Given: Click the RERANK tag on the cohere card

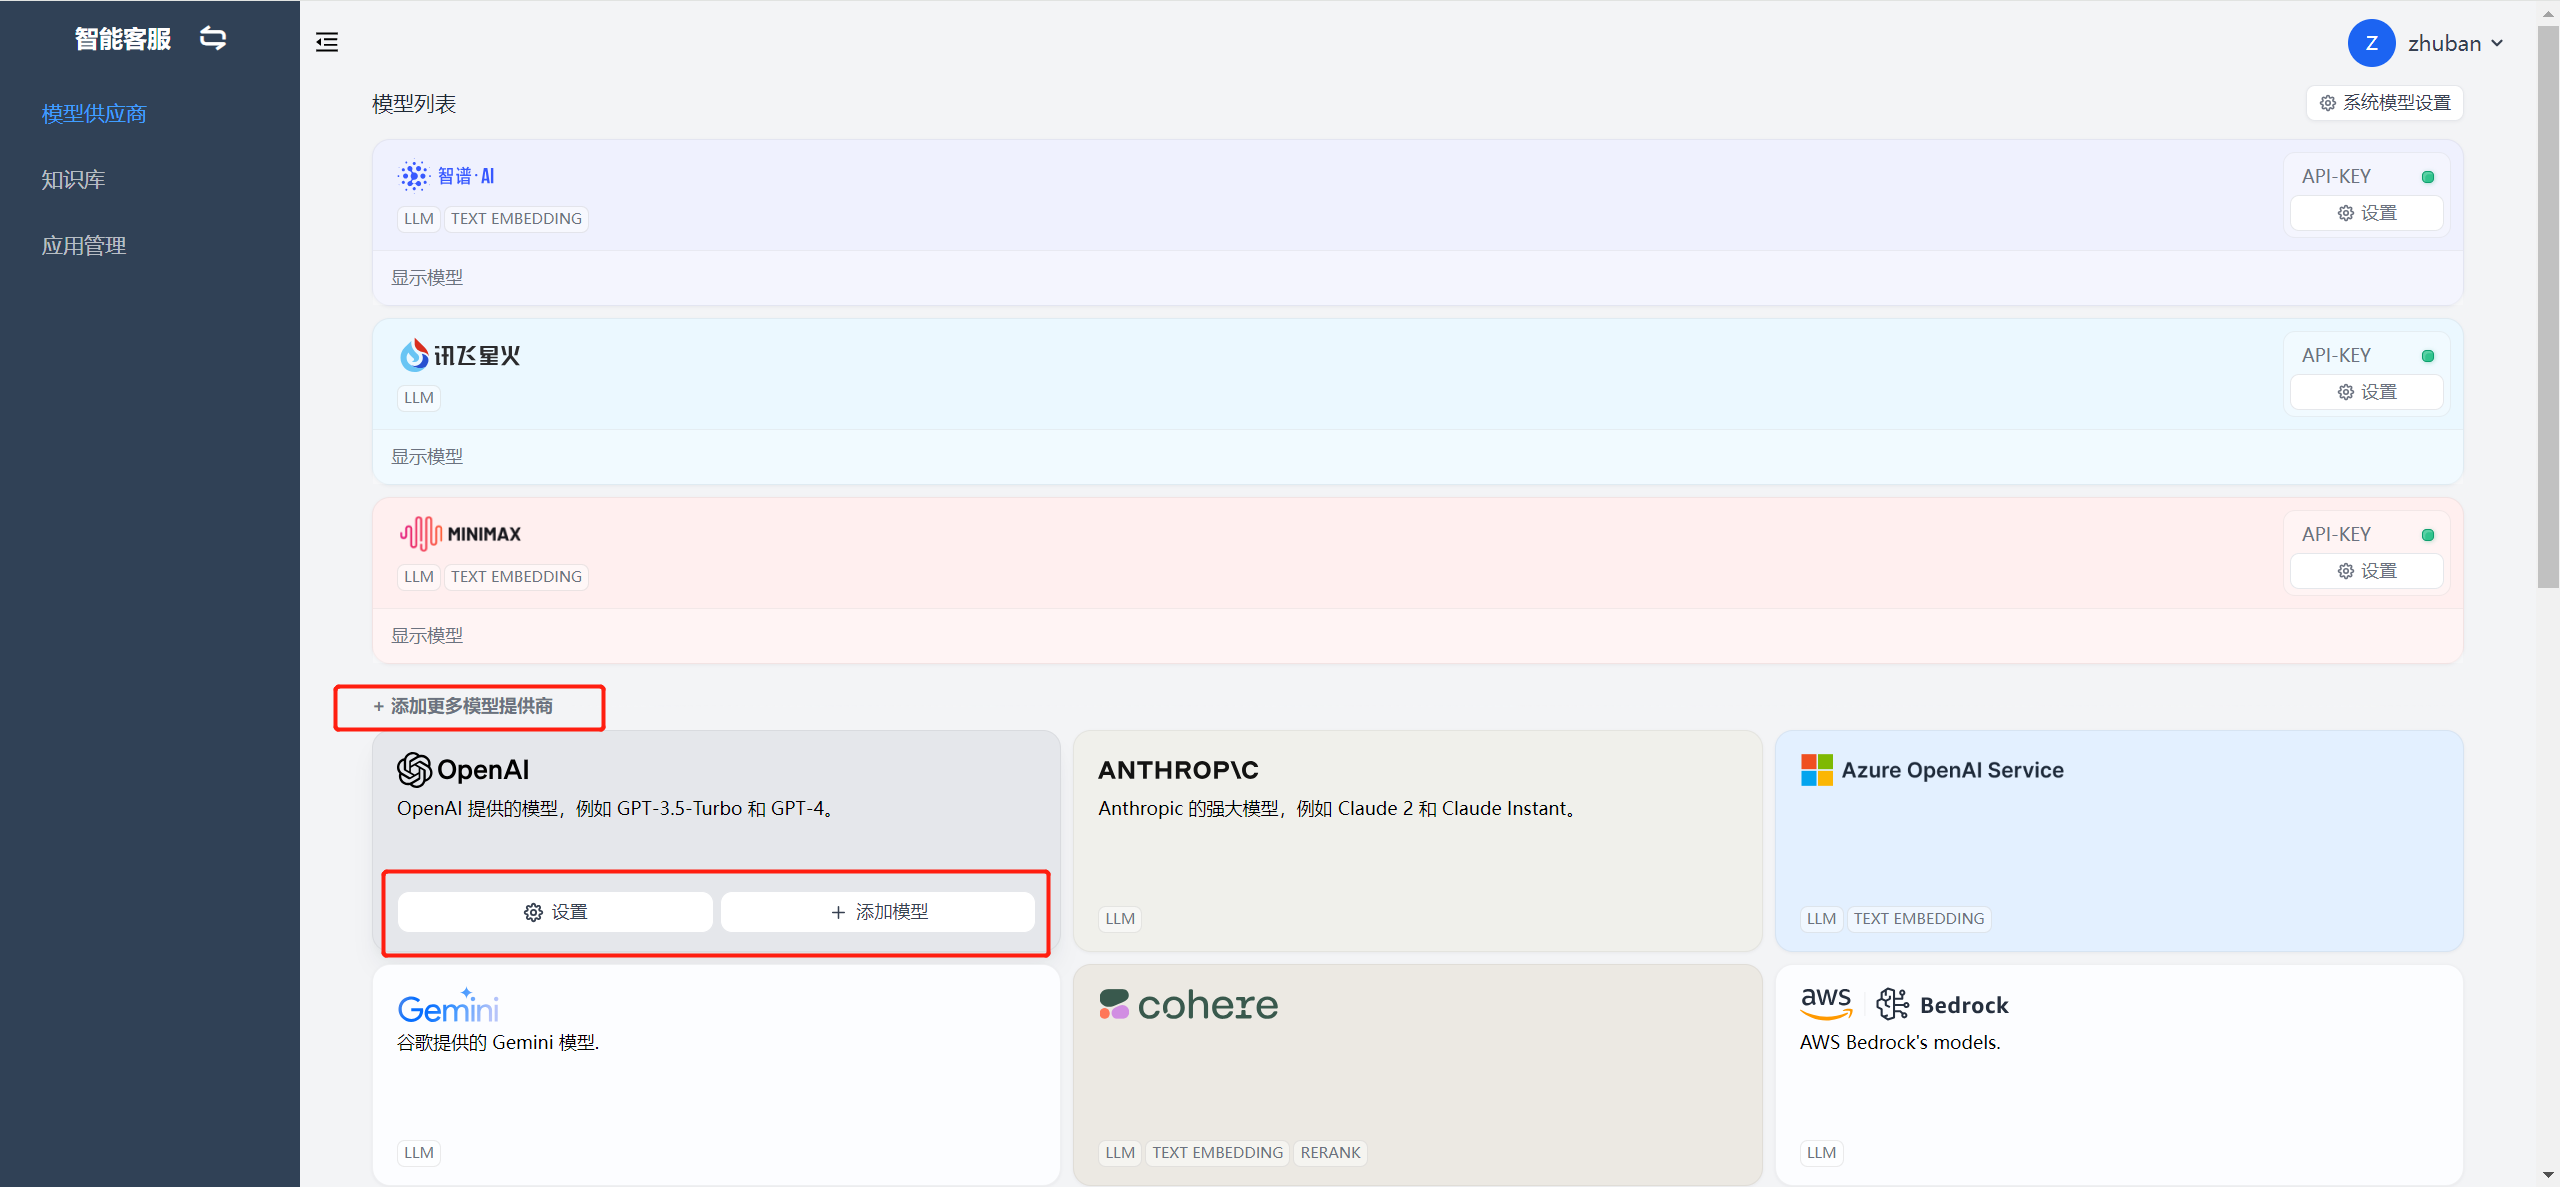Looking at the screenshot, I should click(1330, 1153).
